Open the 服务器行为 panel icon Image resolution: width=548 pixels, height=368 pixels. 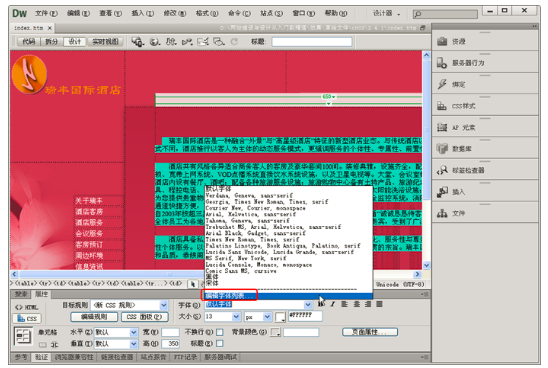click(442, 63)
